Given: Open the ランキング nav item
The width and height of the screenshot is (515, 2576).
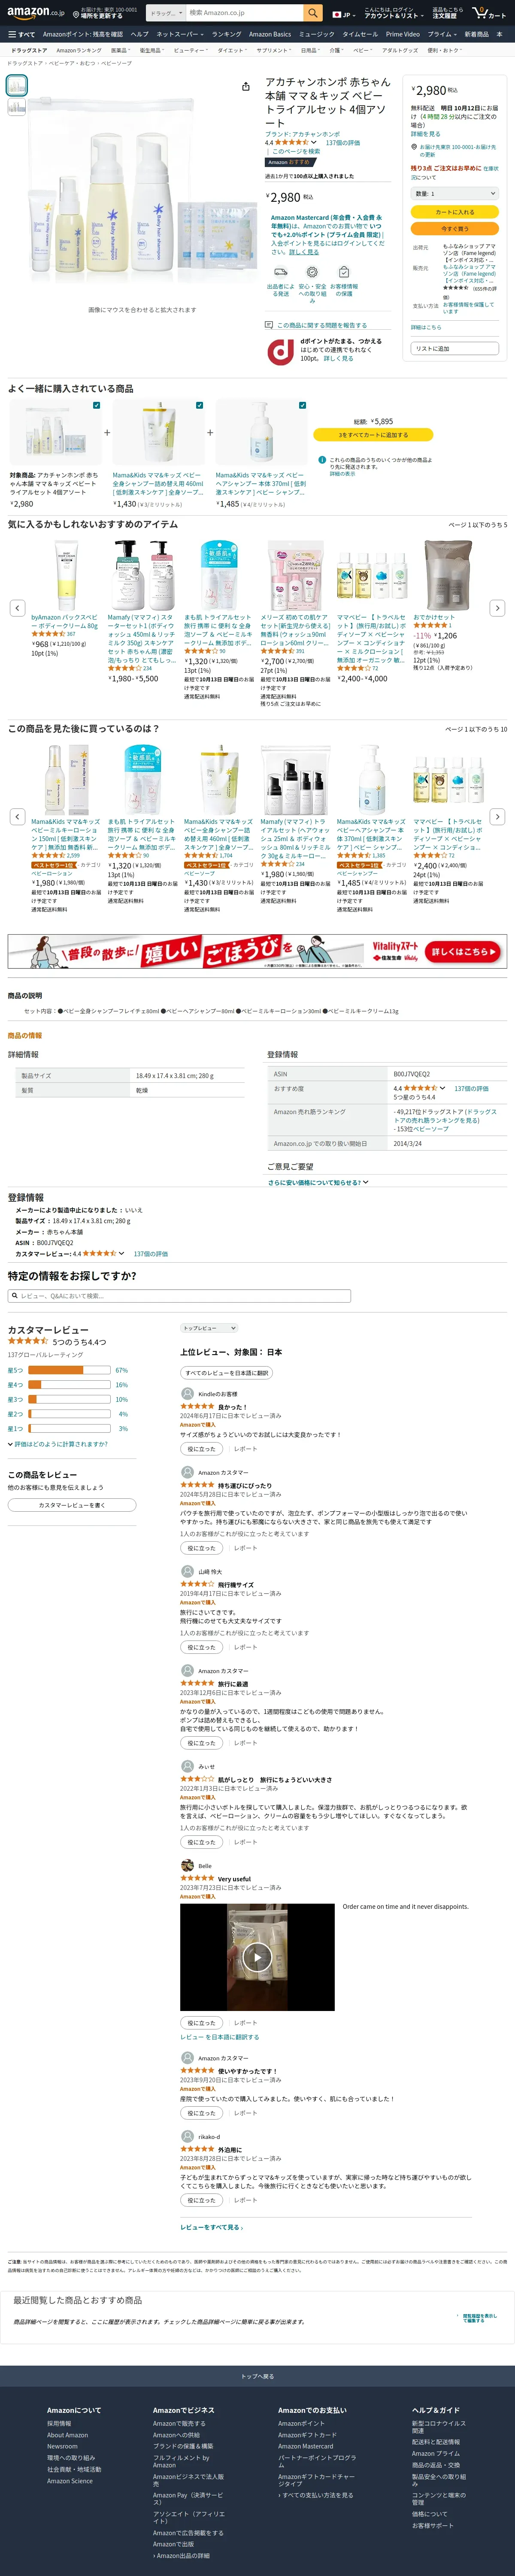Looking at the screenshot, I should (x=226, y=34).
